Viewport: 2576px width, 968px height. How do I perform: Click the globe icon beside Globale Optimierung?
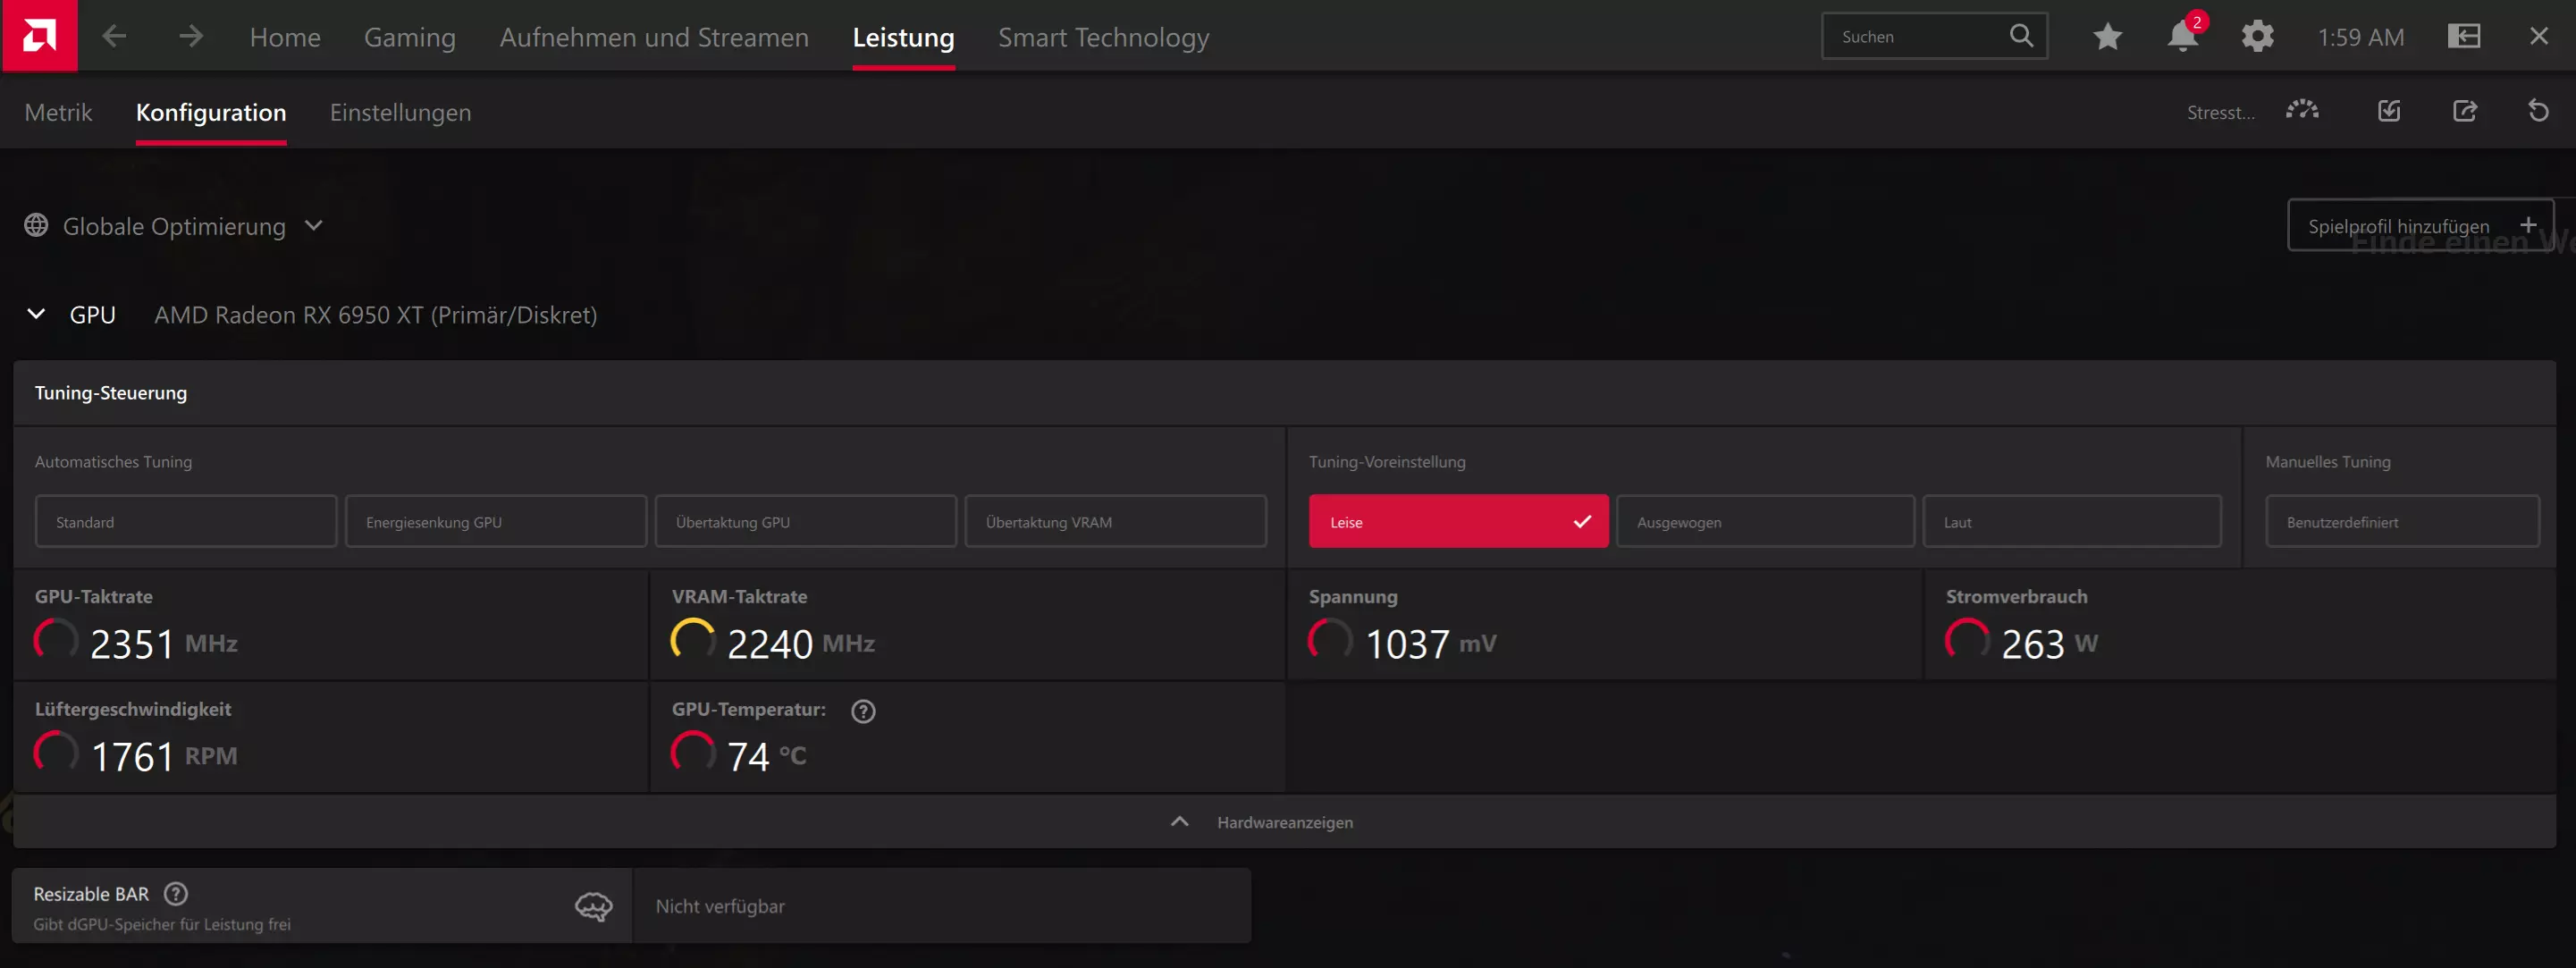click(x=36, y=226)
